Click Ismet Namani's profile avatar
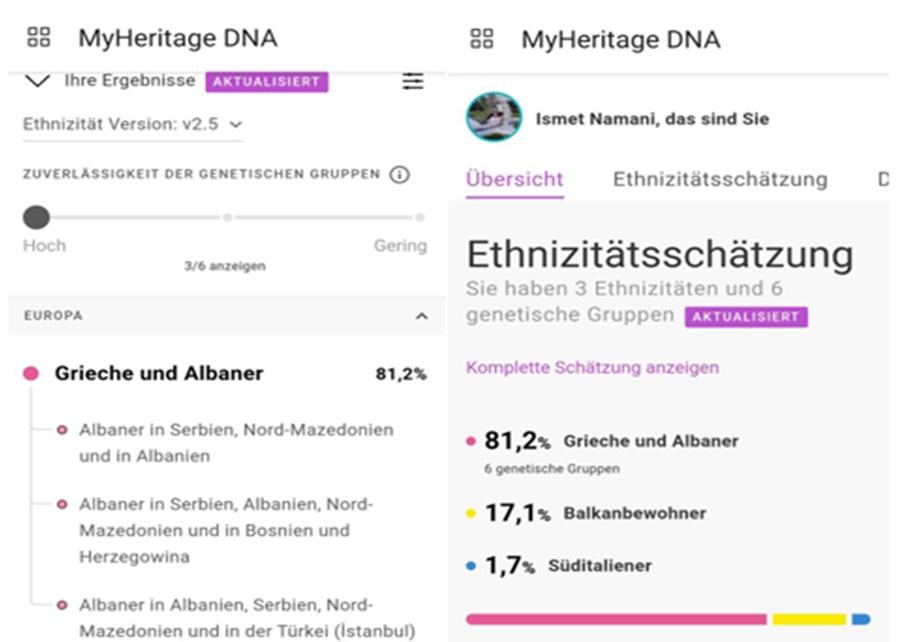The height and width of the screenshot is (642, 900). click(x=494, y=117)
